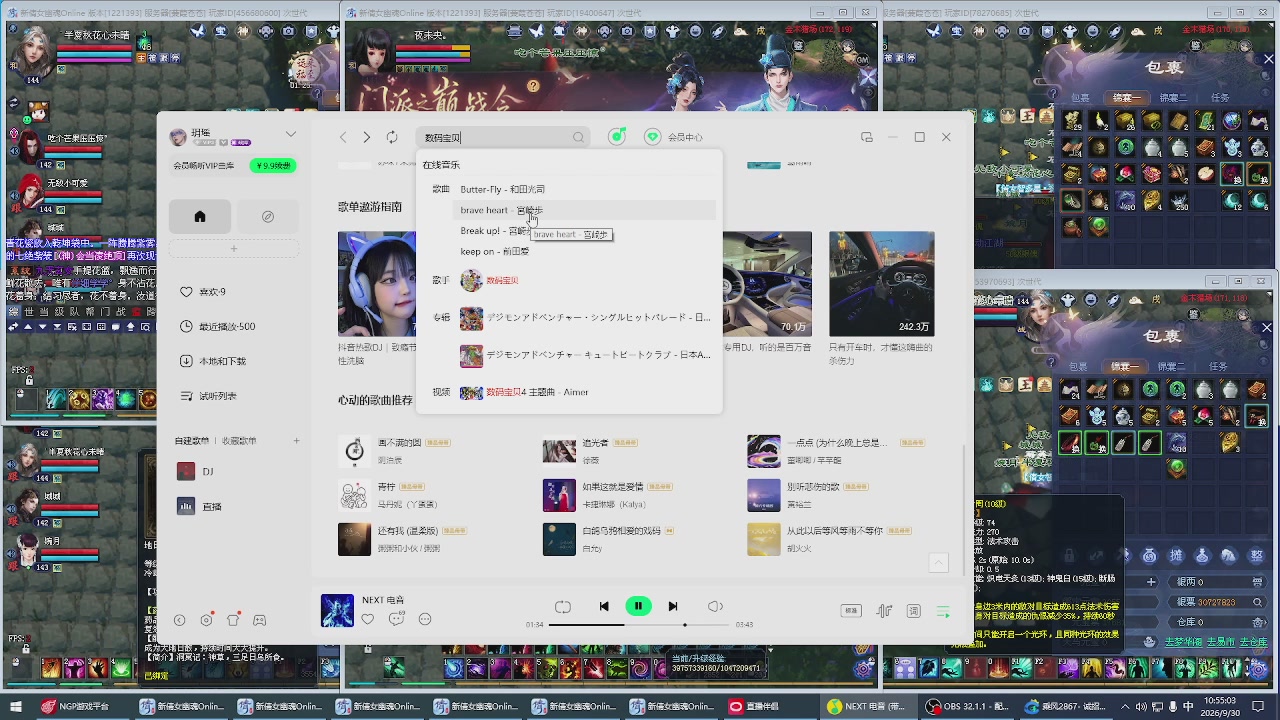Switch music player to mini mode
The image size is (1280, 720).
(x=867, y=137)
